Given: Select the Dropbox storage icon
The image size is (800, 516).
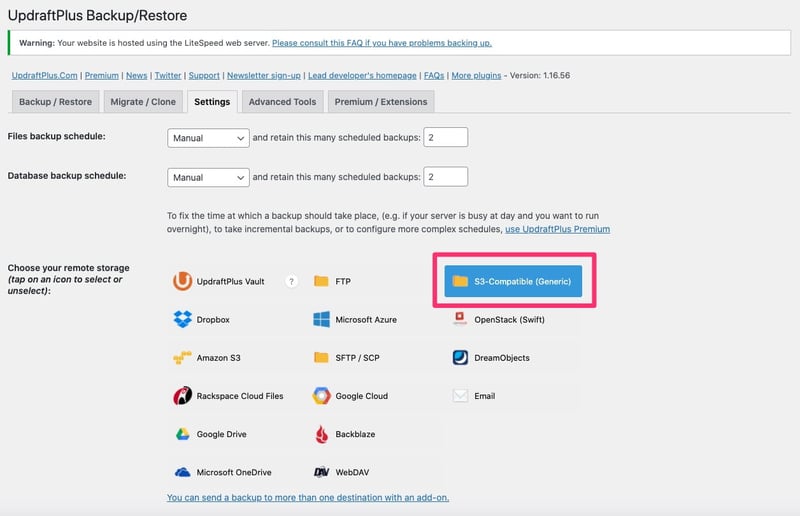Looking at the screenshot, I should click(182, 319).
